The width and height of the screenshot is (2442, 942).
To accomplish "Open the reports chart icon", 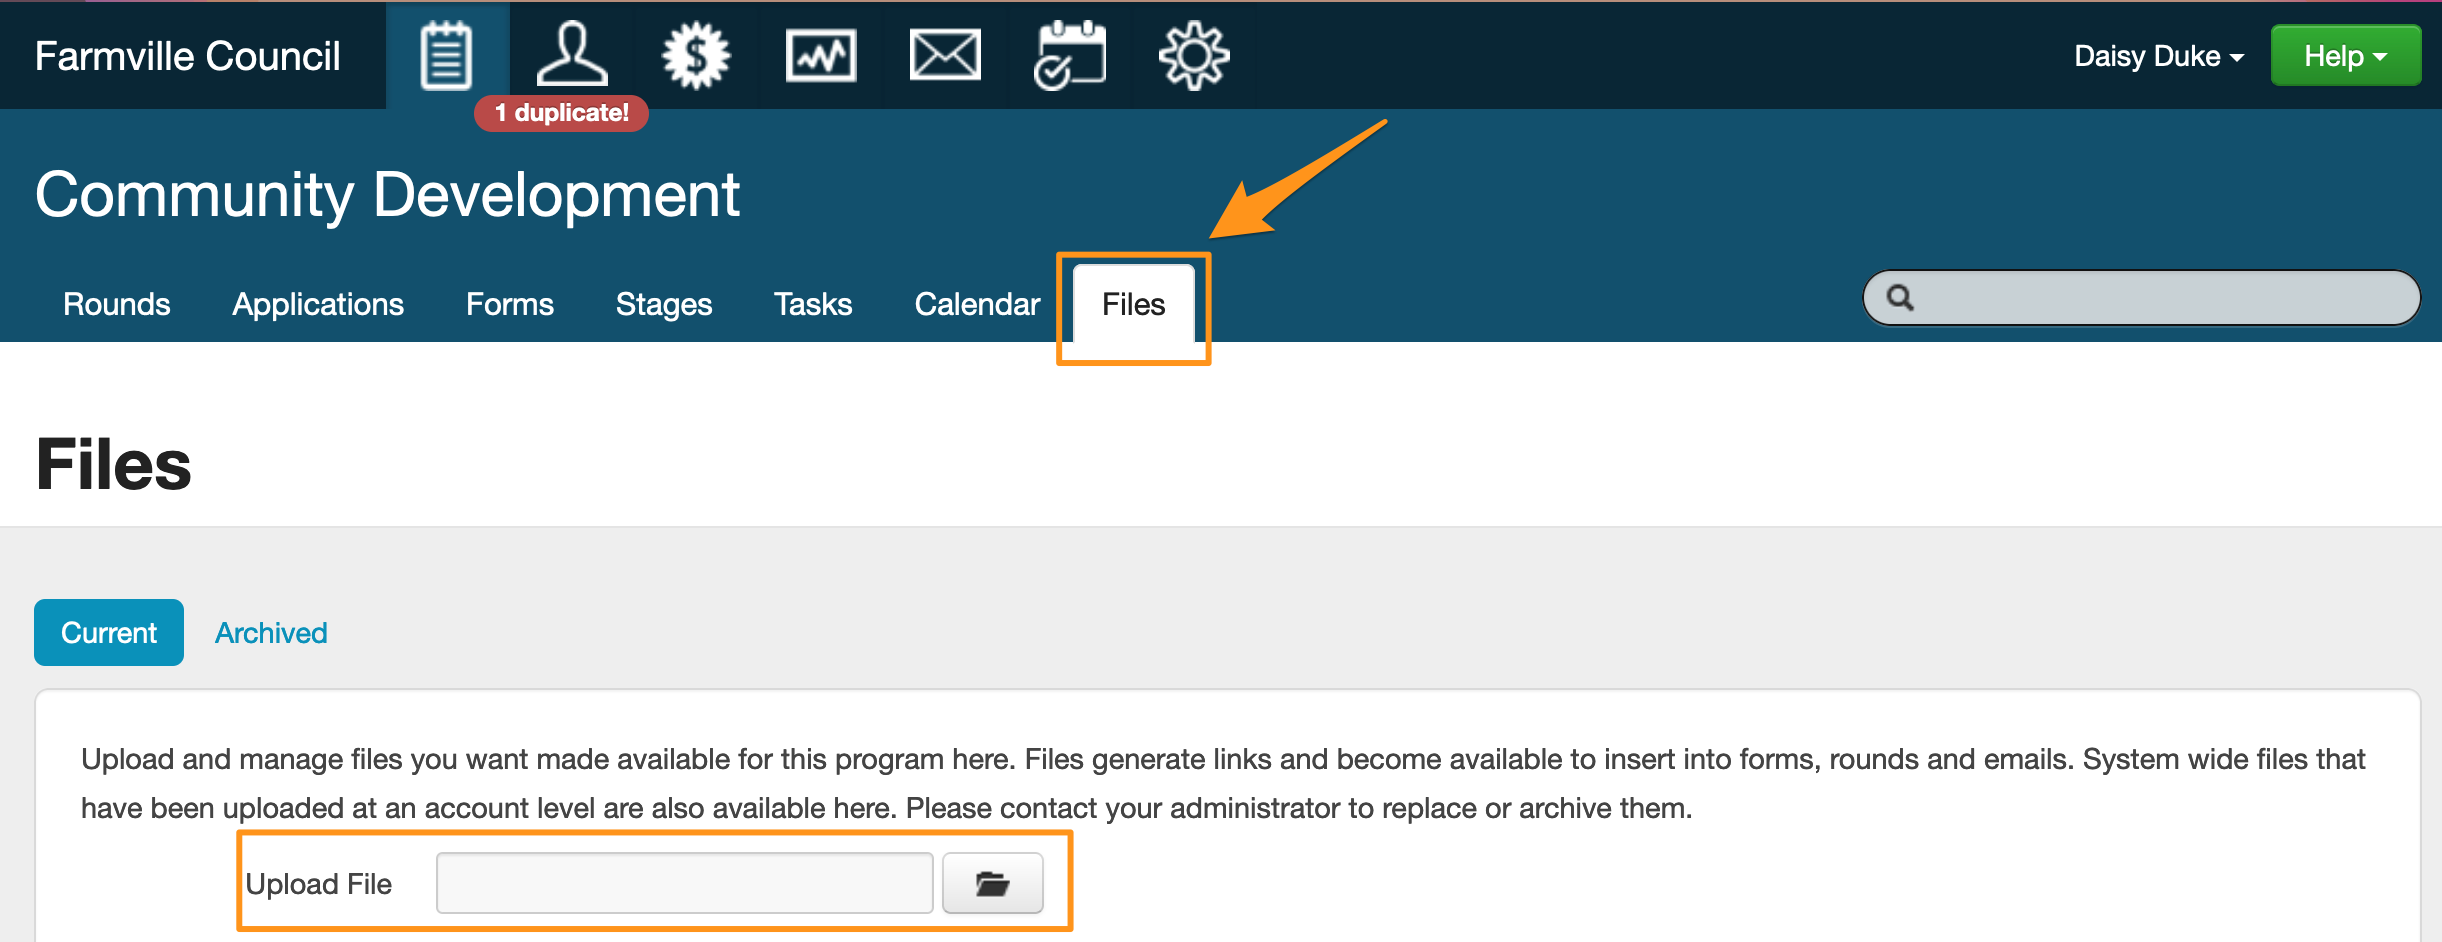I will point(821,56).
